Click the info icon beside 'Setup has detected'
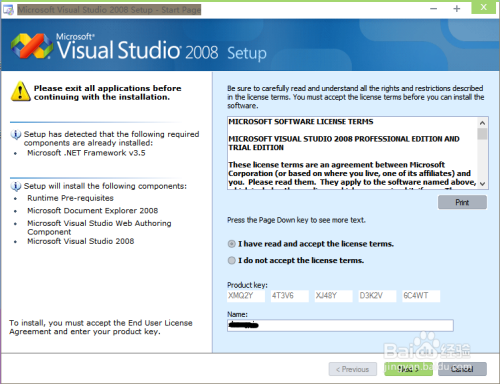The height and width of the screenshot is (384, 500). [x=16, y=135]
